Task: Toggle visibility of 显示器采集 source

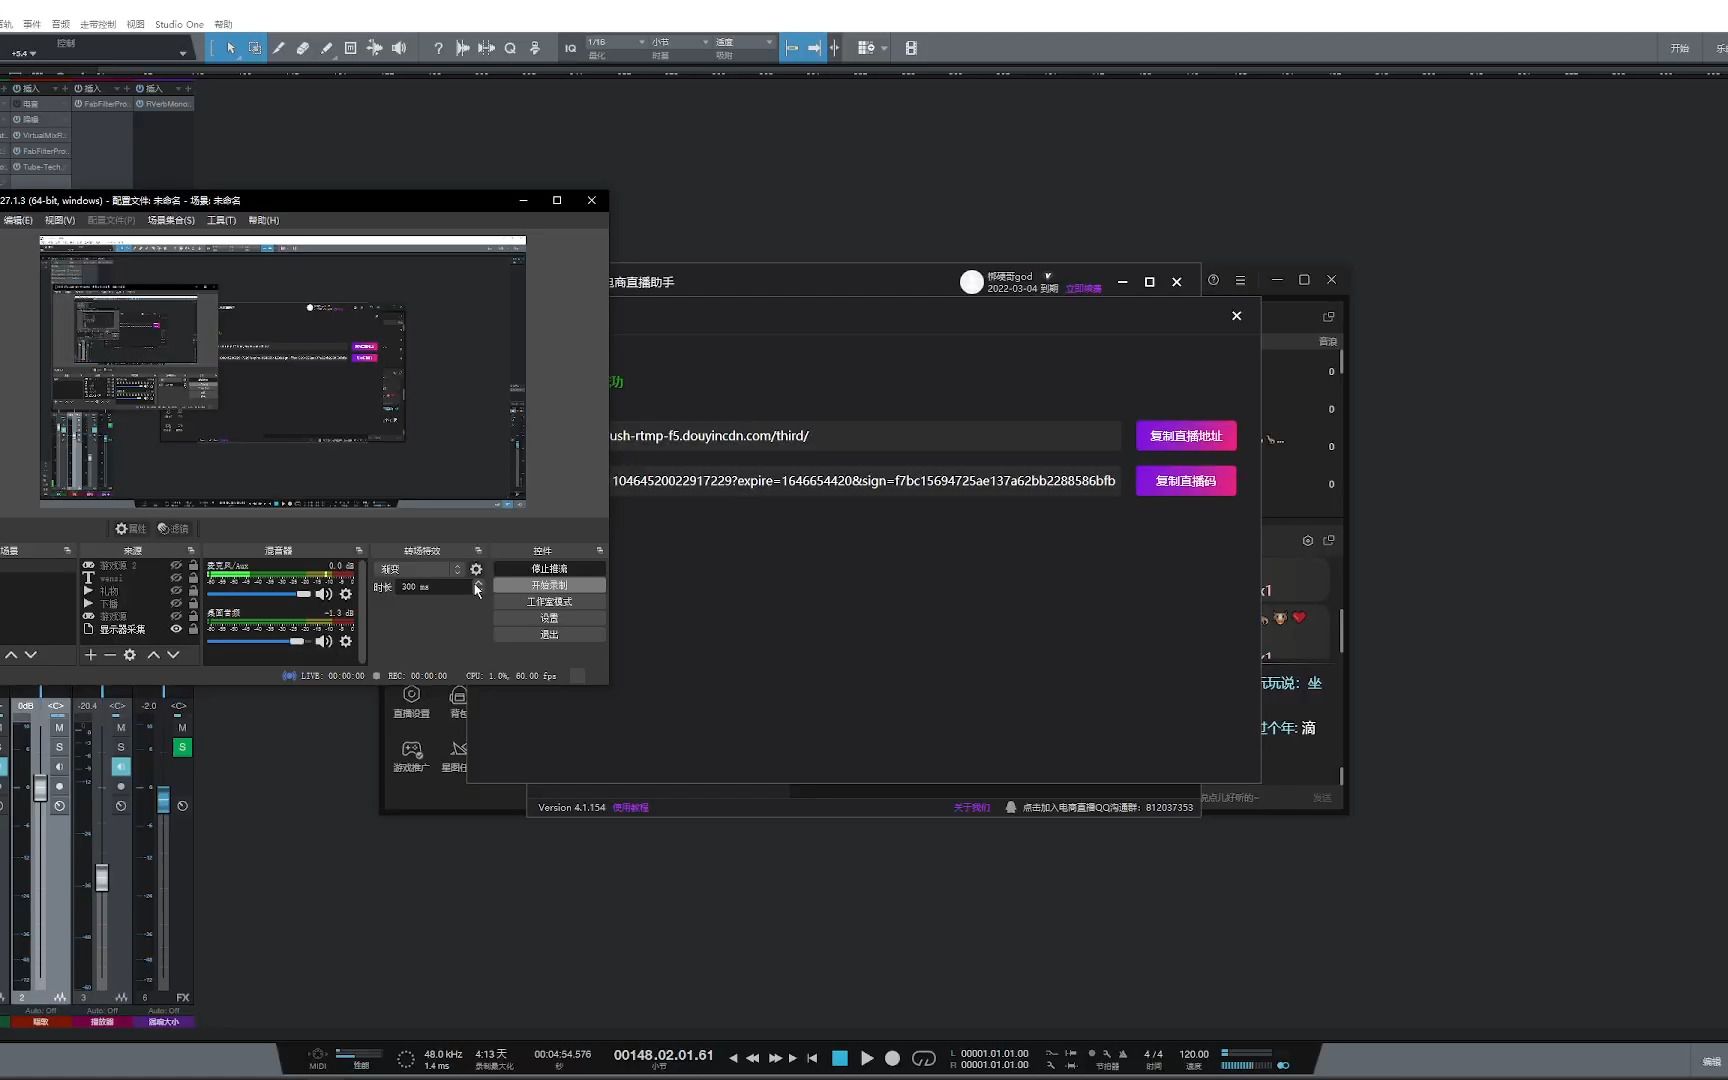Action: (x=176, y=629)
